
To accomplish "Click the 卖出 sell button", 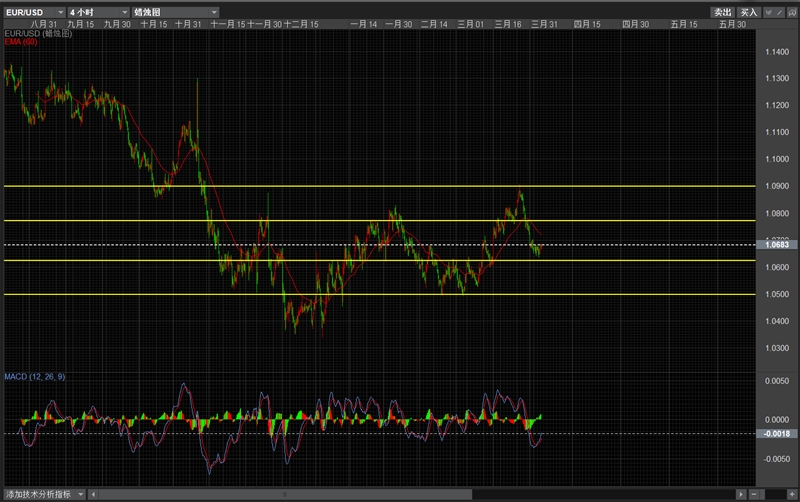I will pos(722,12).
